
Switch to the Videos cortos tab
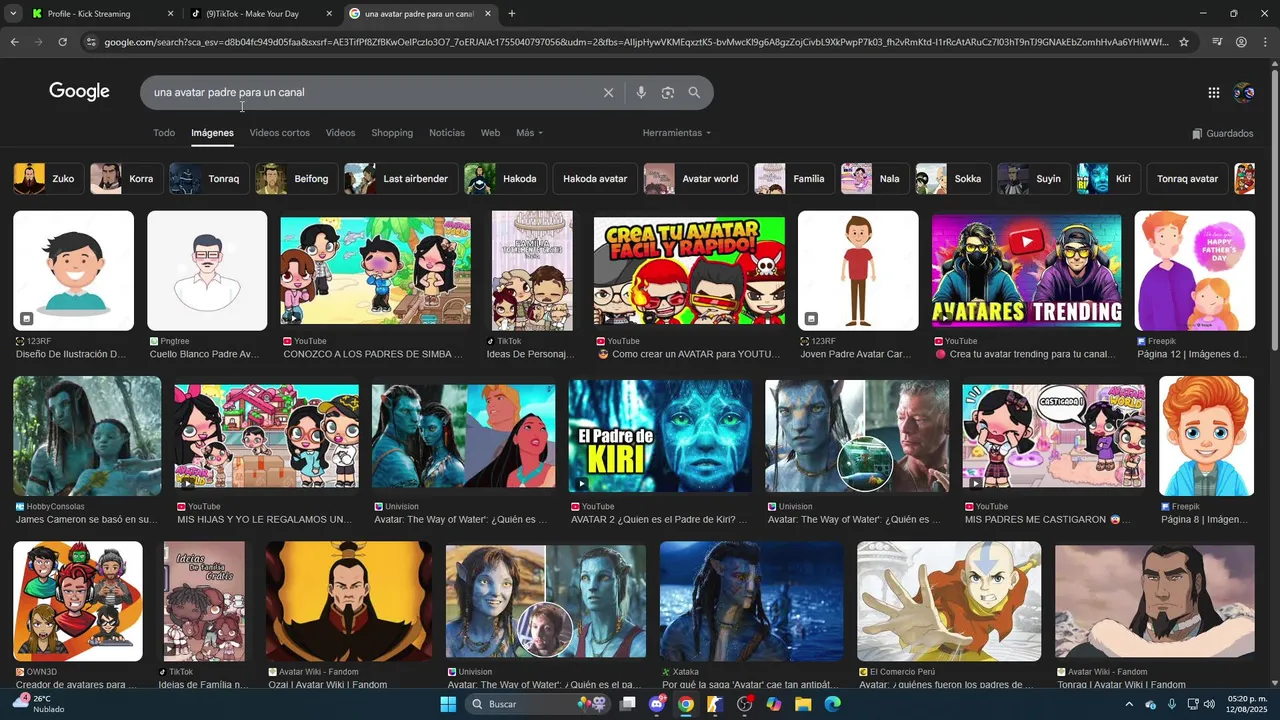pos(279,133)
